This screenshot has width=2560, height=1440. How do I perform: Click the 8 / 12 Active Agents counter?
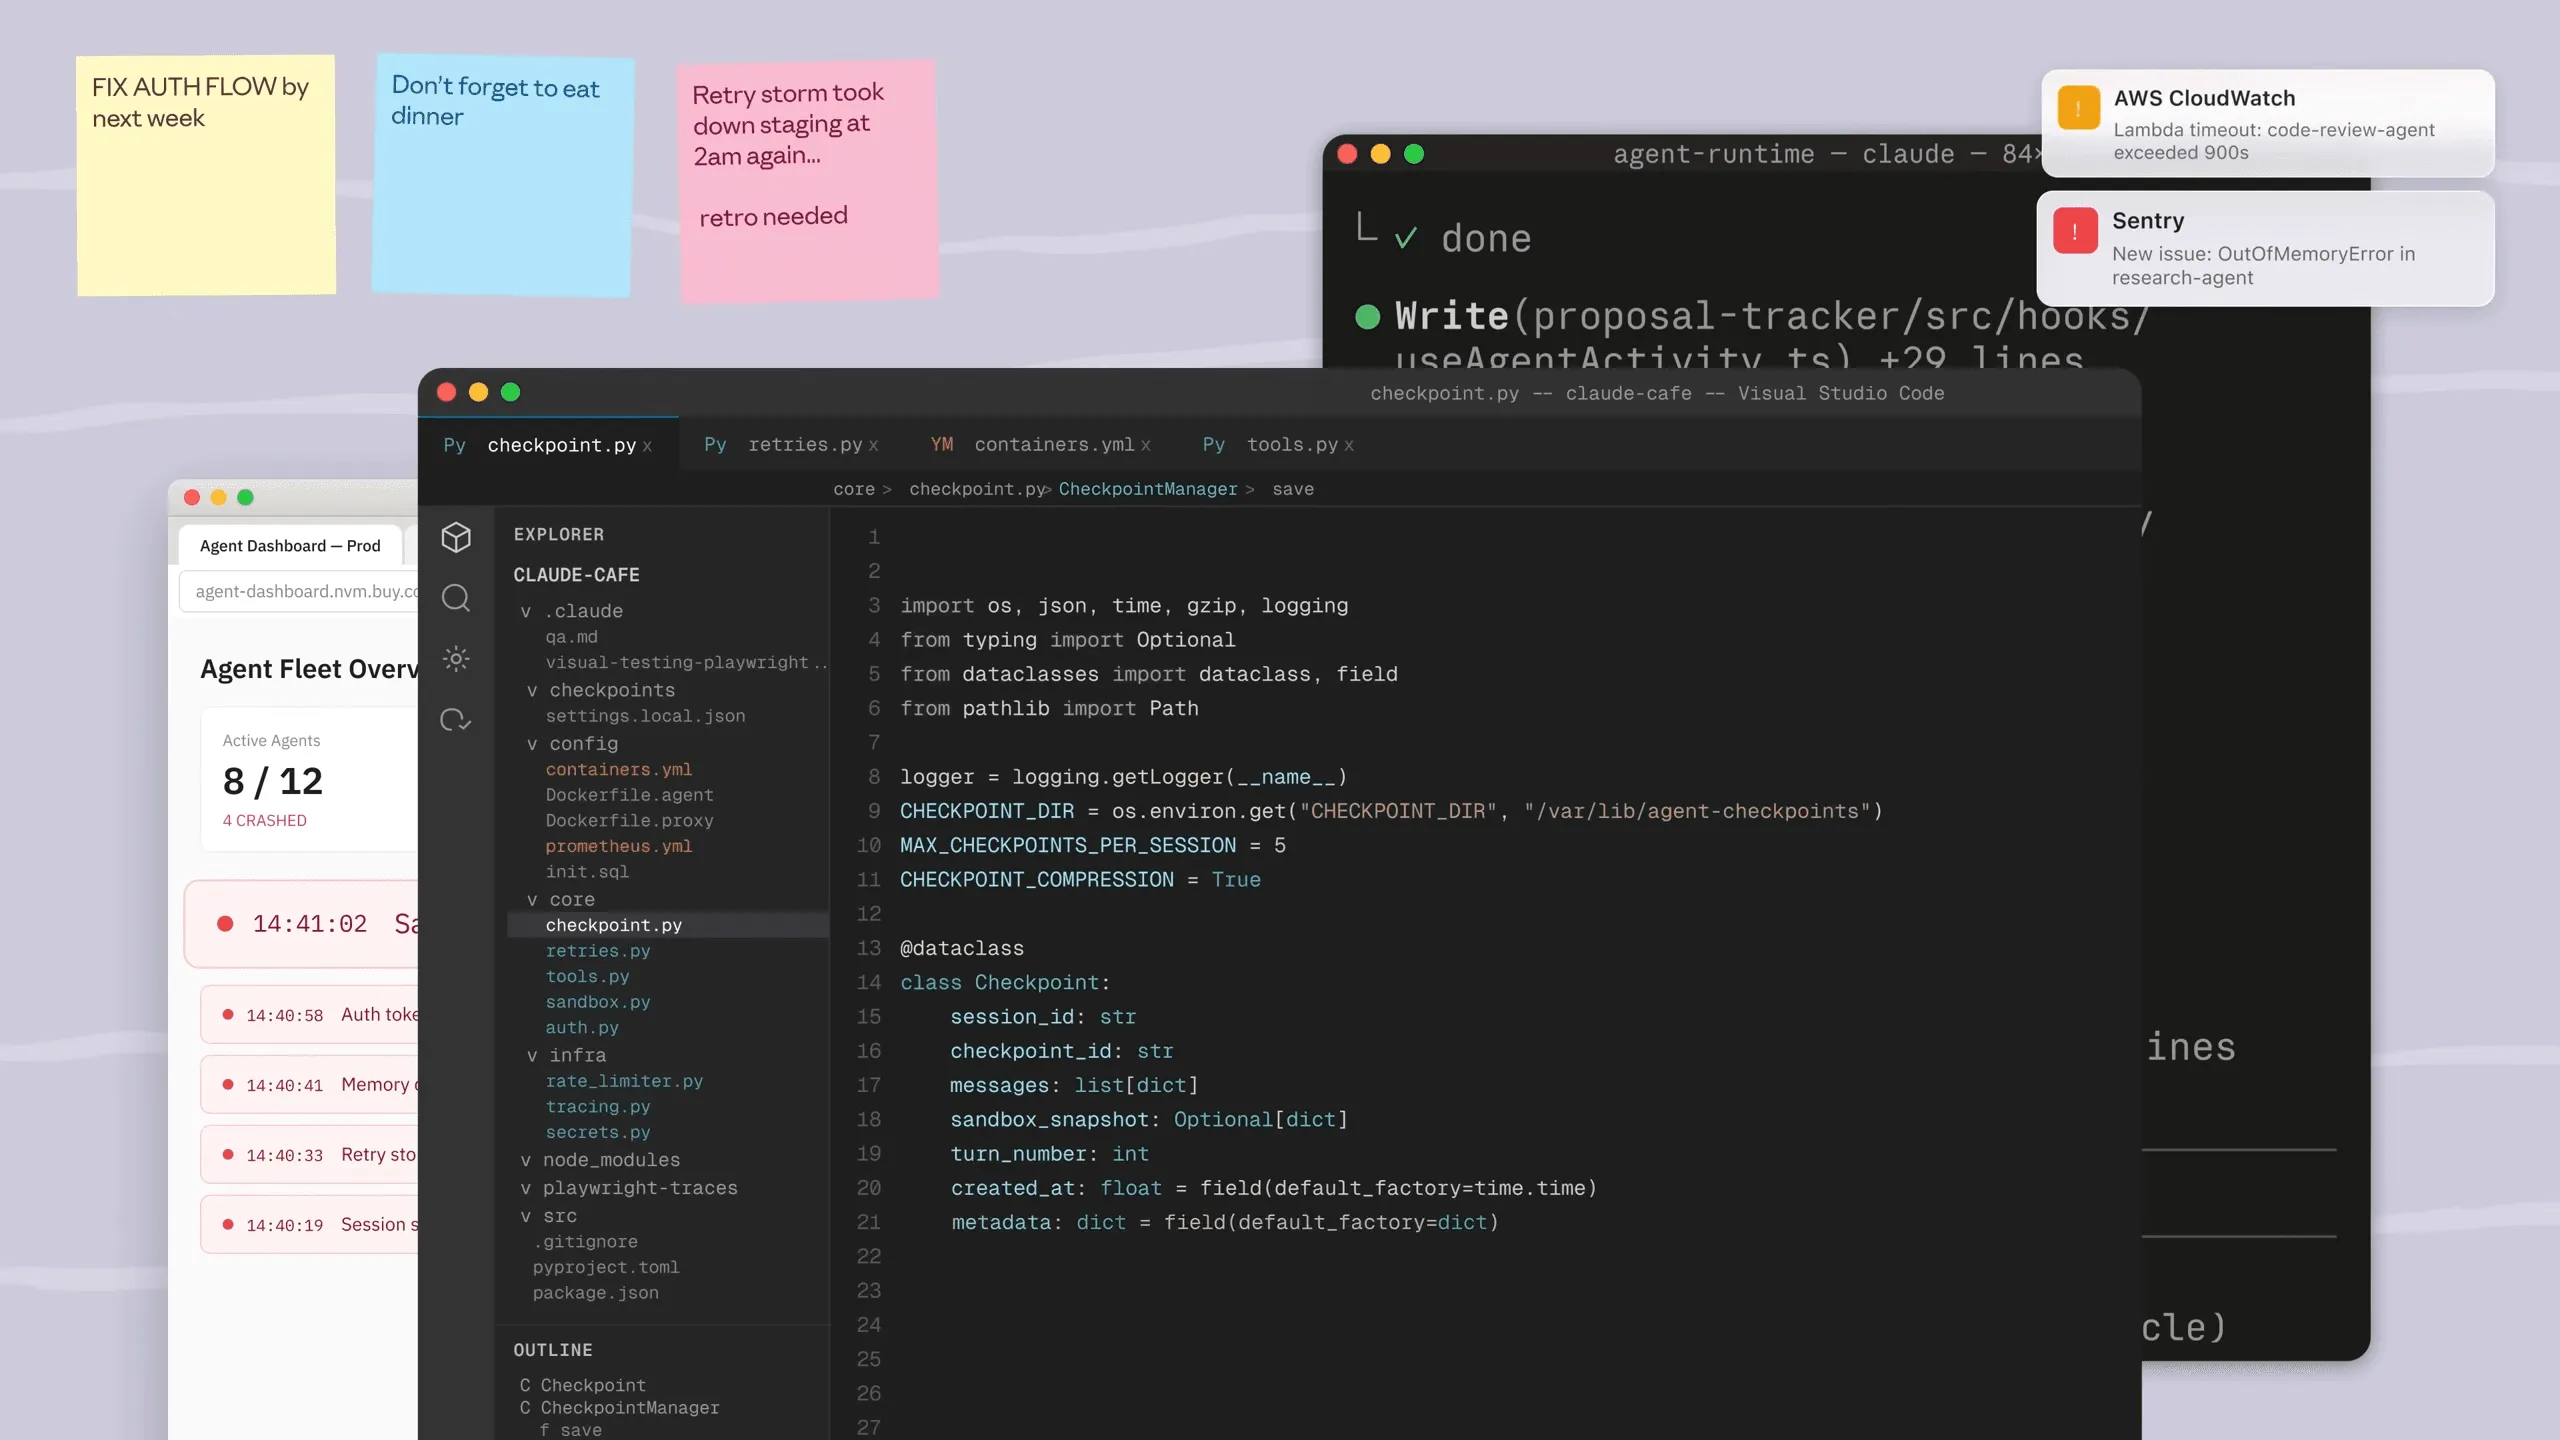[273, 782]
